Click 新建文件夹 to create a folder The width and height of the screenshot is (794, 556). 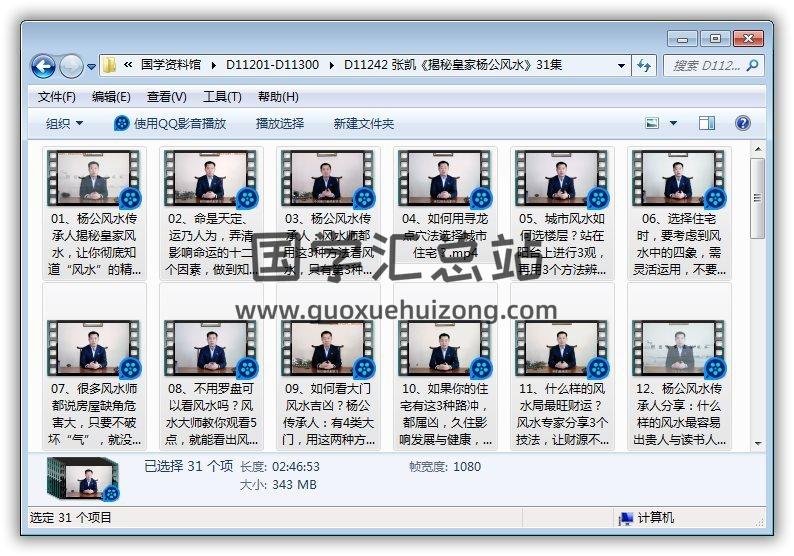364,124
